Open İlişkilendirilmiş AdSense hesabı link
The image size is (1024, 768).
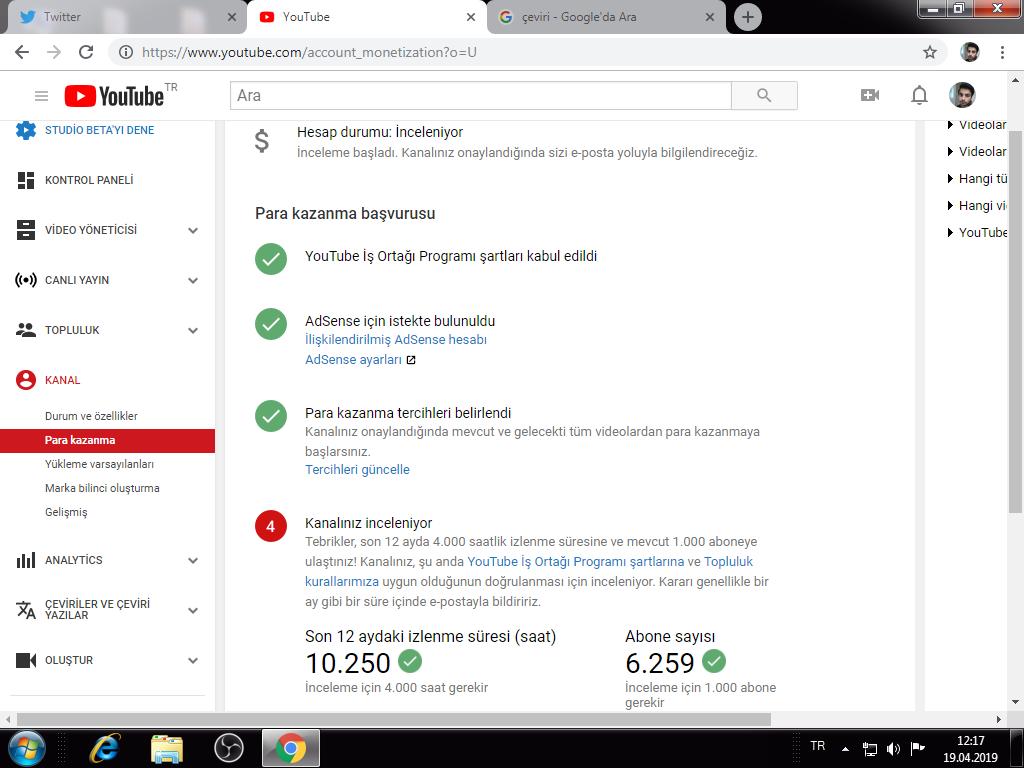click(x=396, y=340)
